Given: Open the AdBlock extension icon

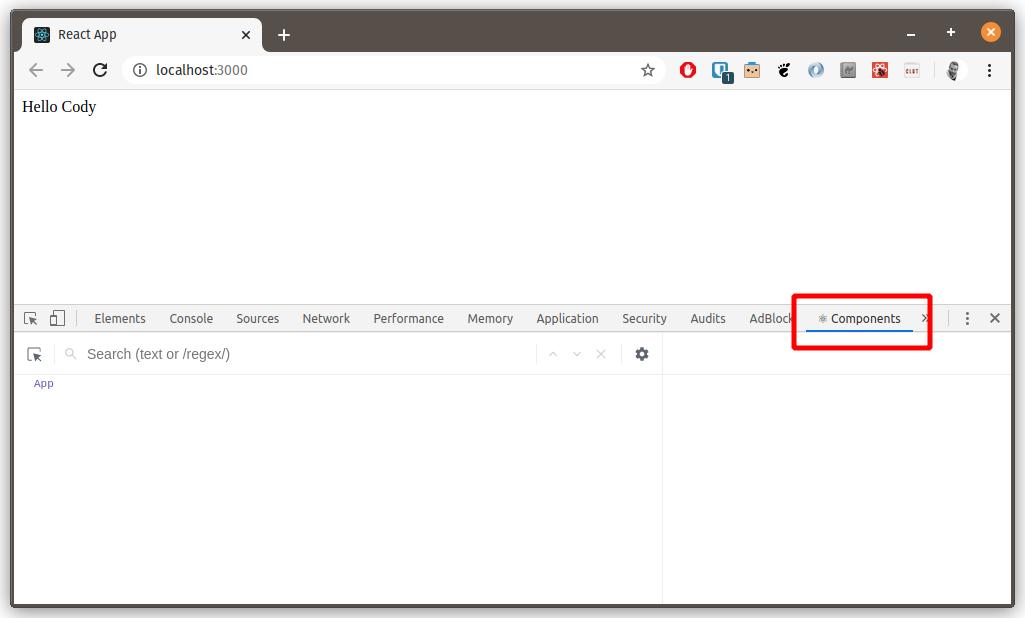Looking at the screenshot, I should [688, 70].
